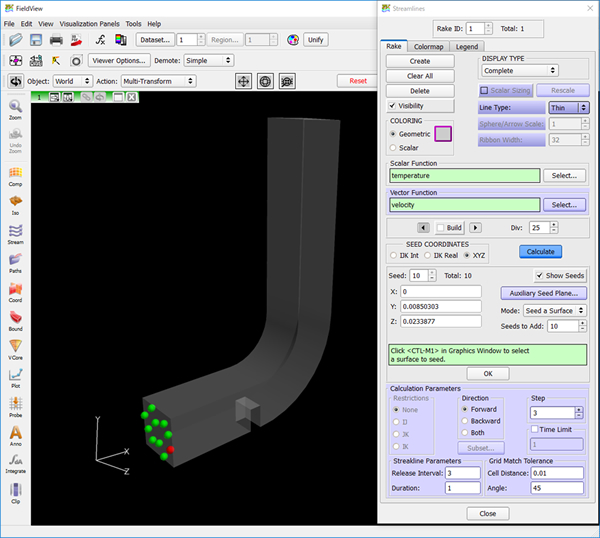
Task: Switch to the Colormap tab
Action: pyautogui.click(x=427, y=46)
